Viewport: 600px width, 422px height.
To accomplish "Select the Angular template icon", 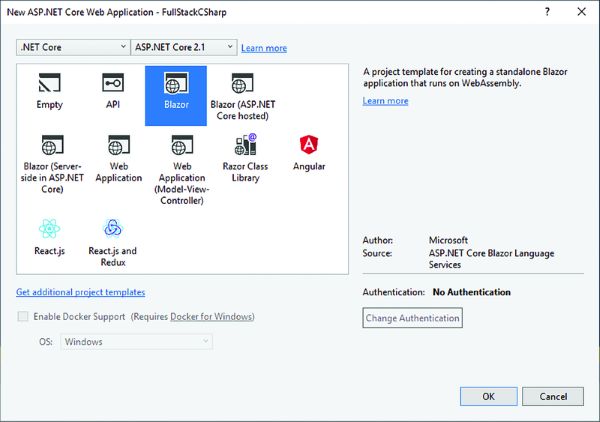I will (309, 146).
